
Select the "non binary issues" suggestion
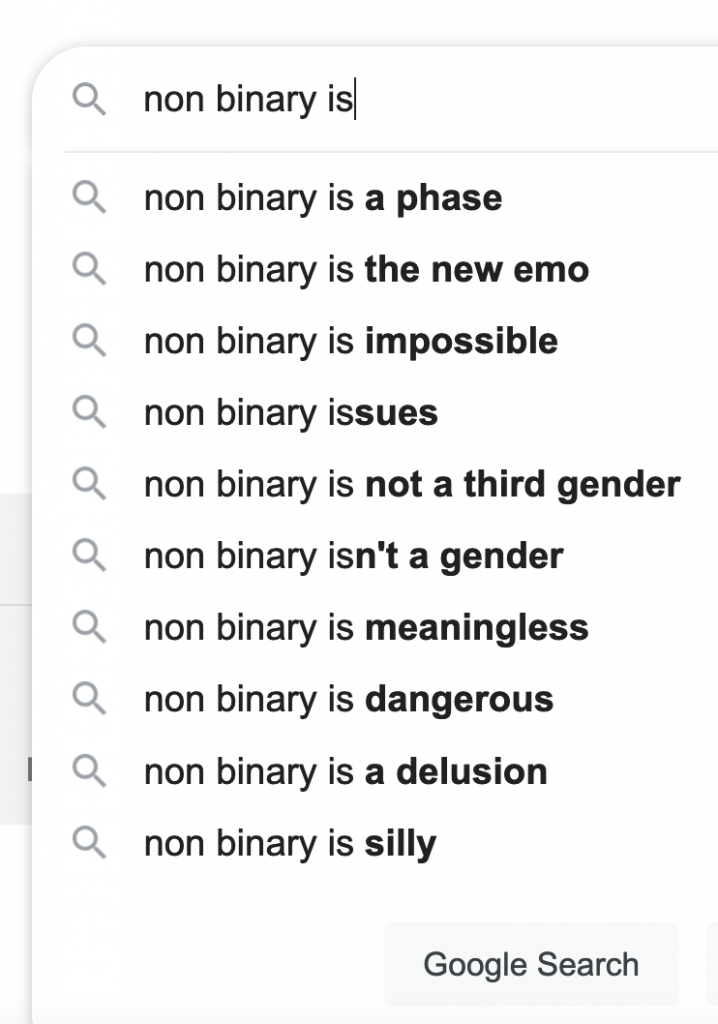[x=291, y=413]
